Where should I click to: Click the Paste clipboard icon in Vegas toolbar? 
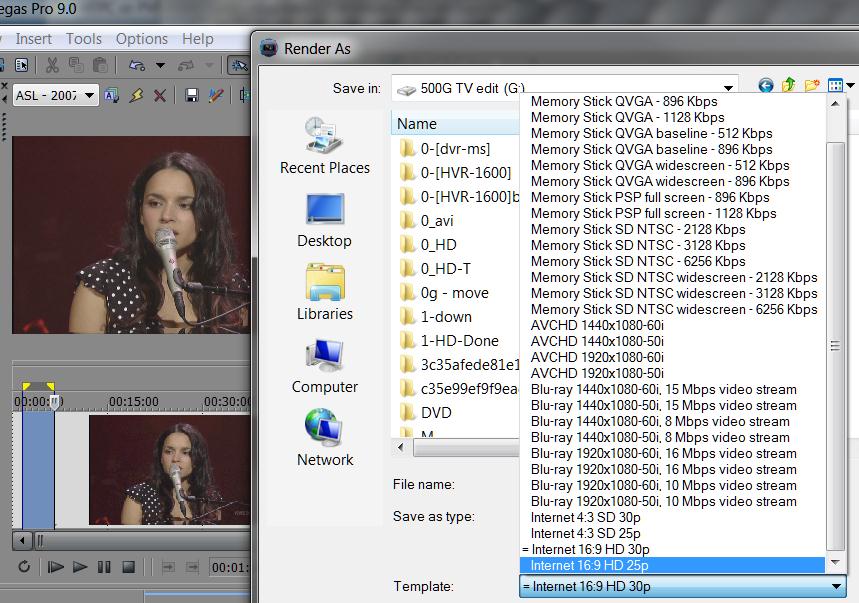click(100, 65)
